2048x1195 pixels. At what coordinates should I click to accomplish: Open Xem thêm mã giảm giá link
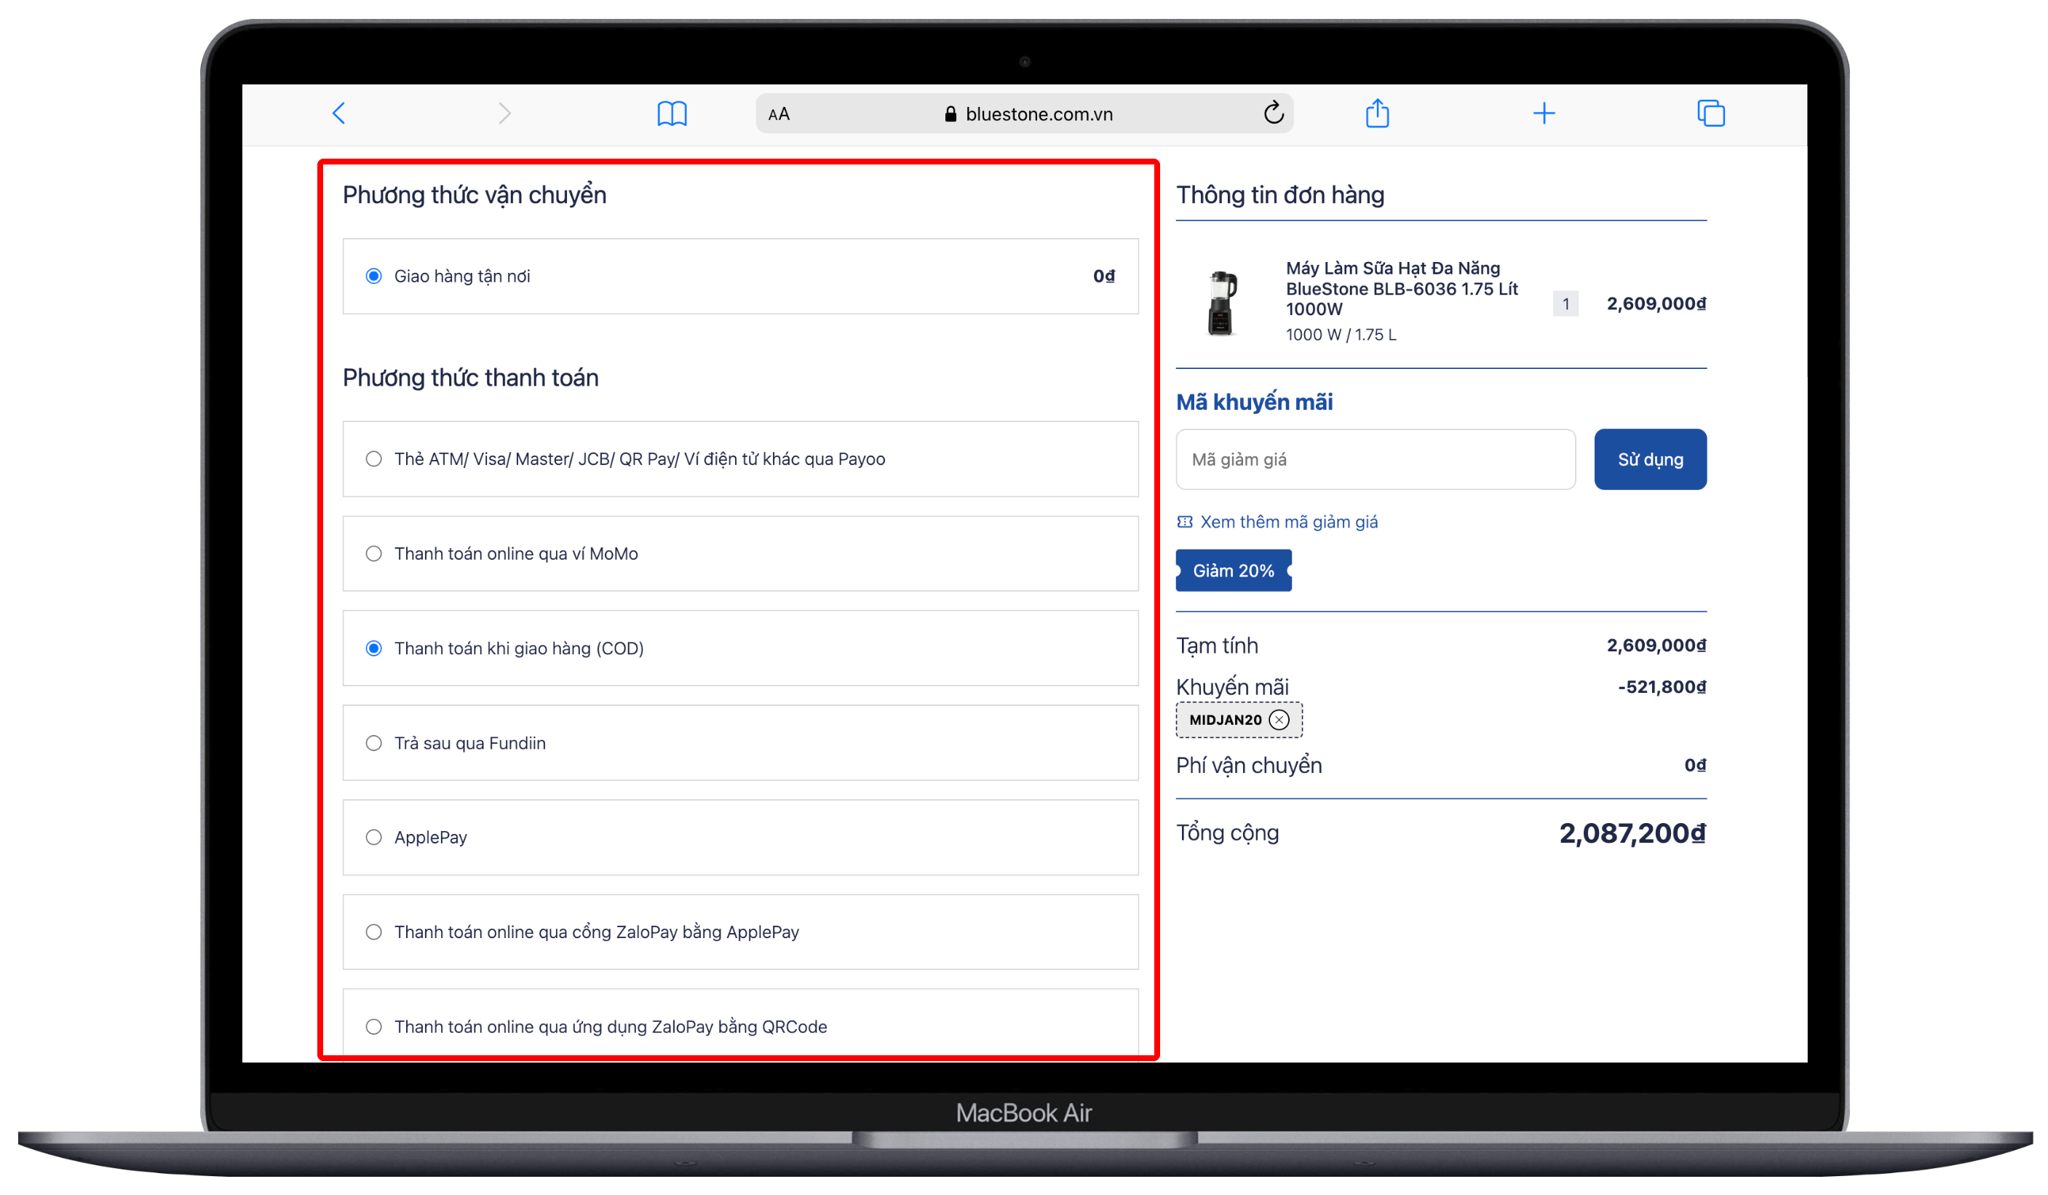(1288, 522)
